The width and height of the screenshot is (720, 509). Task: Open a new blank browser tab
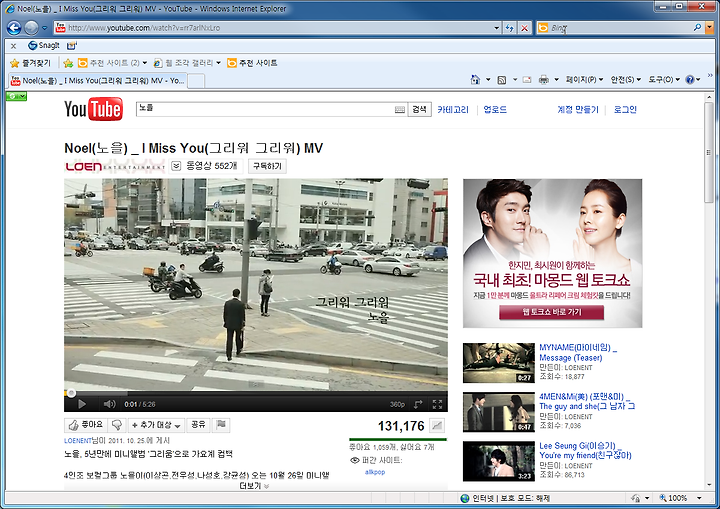click(x=196, y=81)
